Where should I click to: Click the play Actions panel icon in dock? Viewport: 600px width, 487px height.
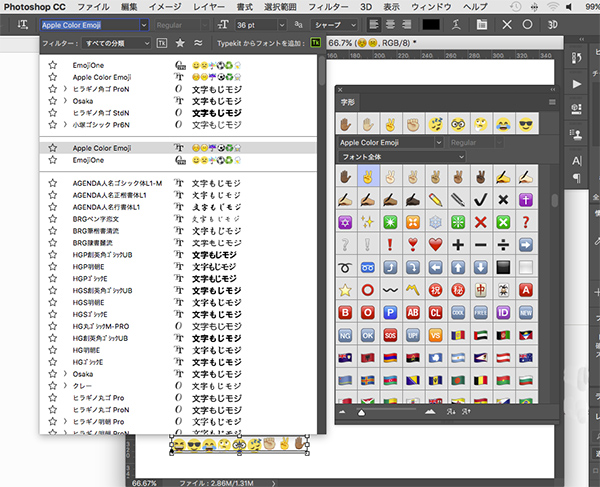576,84
